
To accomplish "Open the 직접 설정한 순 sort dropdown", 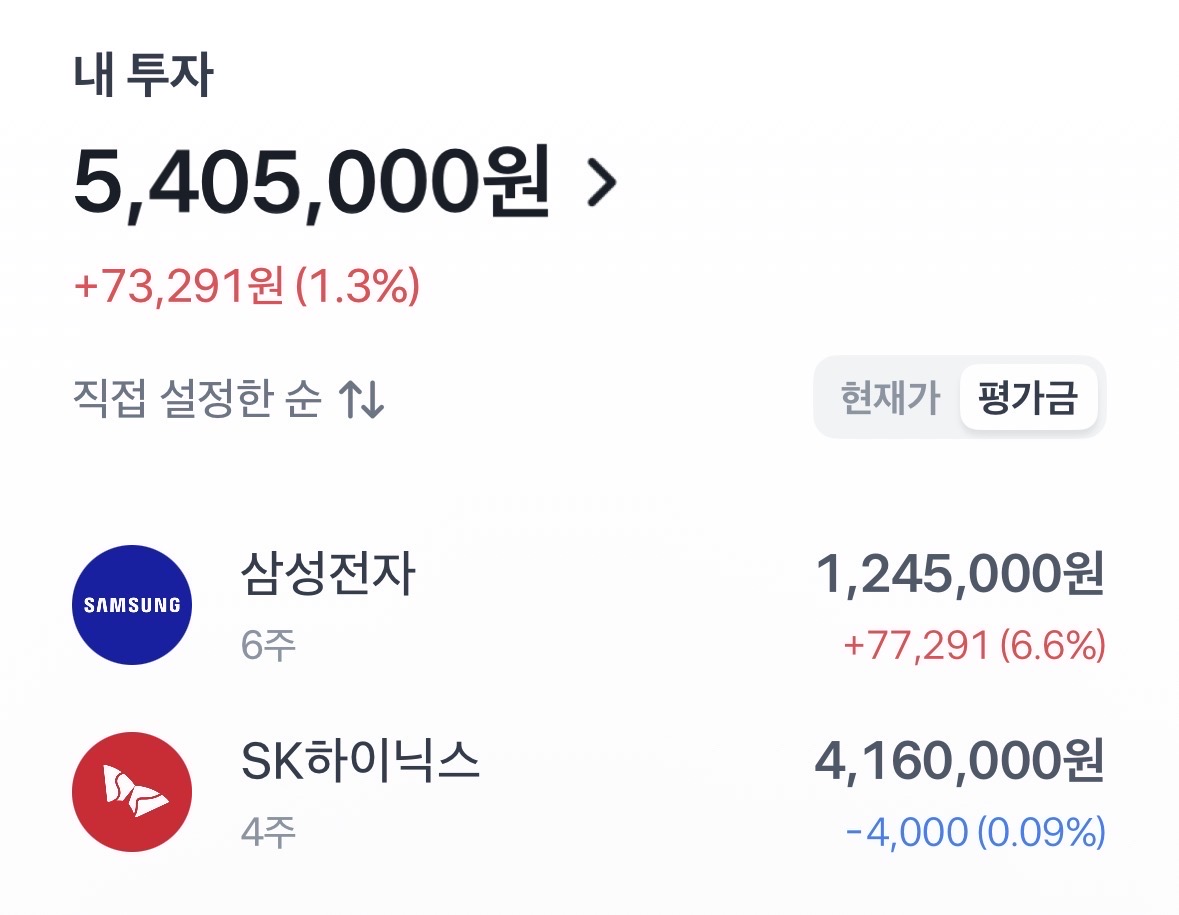I will point(197,400).
